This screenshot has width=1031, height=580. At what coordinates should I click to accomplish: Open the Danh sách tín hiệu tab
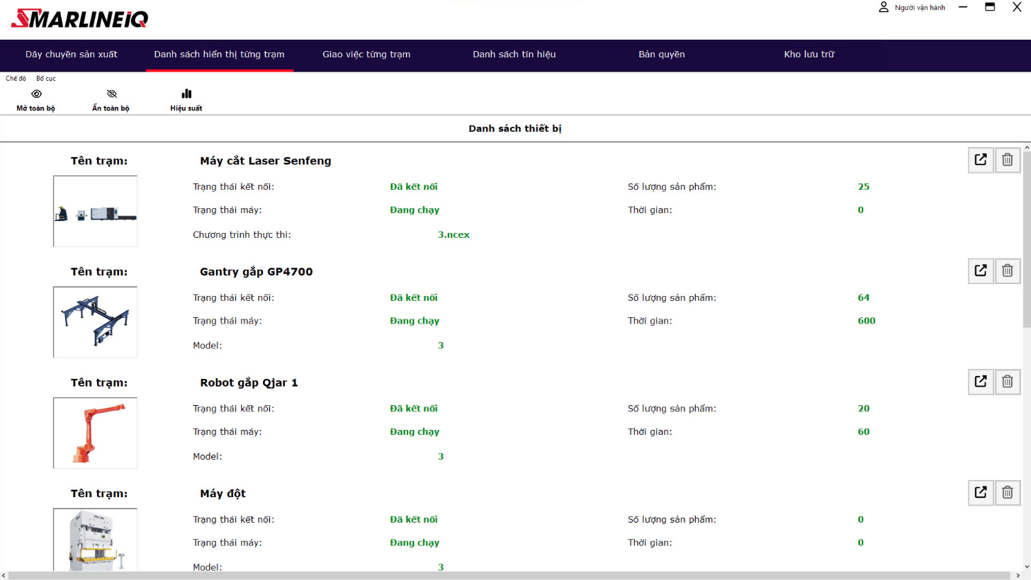[514, 55]
